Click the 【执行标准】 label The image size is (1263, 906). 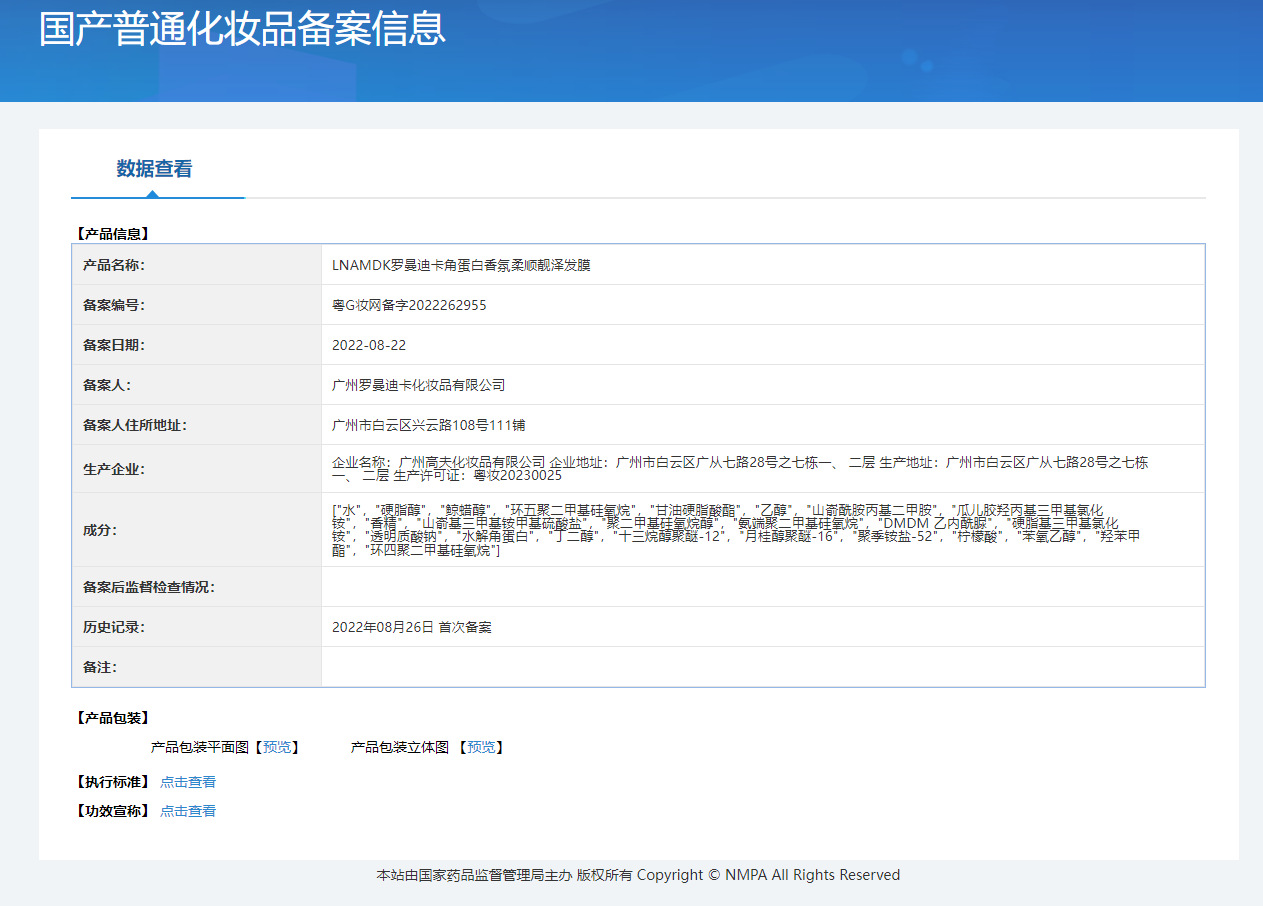pos(113,782)
